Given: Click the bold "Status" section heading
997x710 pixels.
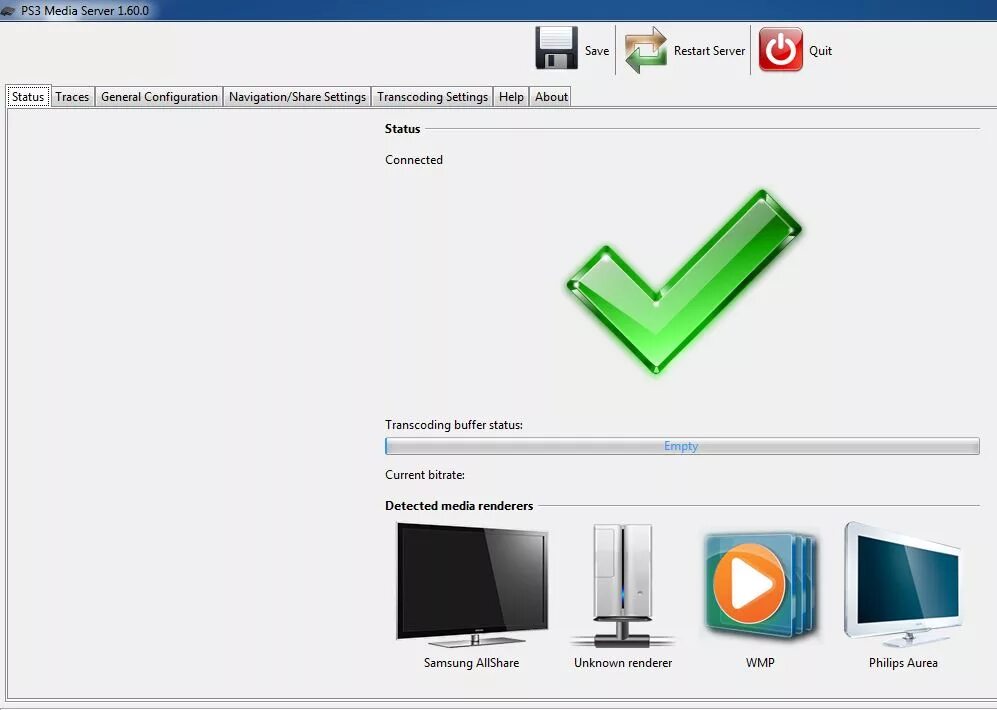Looking at the screenshot, I should 402,128.
